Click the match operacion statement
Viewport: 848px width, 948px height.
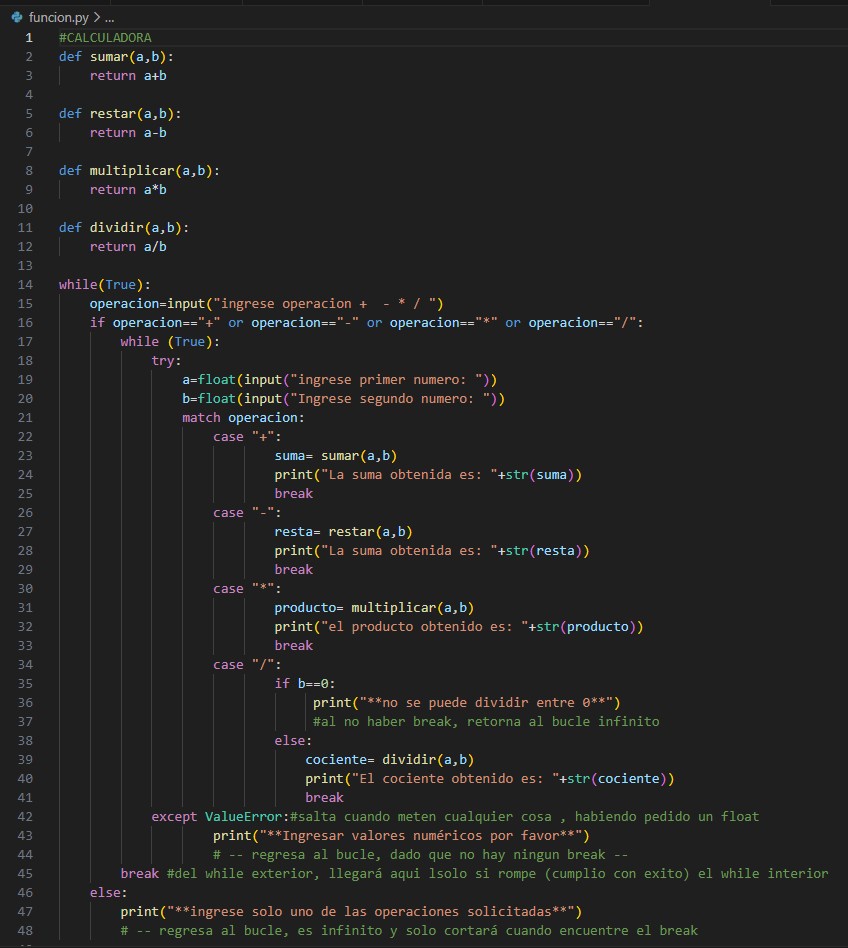pyautogui.click(x=242, y=417)
